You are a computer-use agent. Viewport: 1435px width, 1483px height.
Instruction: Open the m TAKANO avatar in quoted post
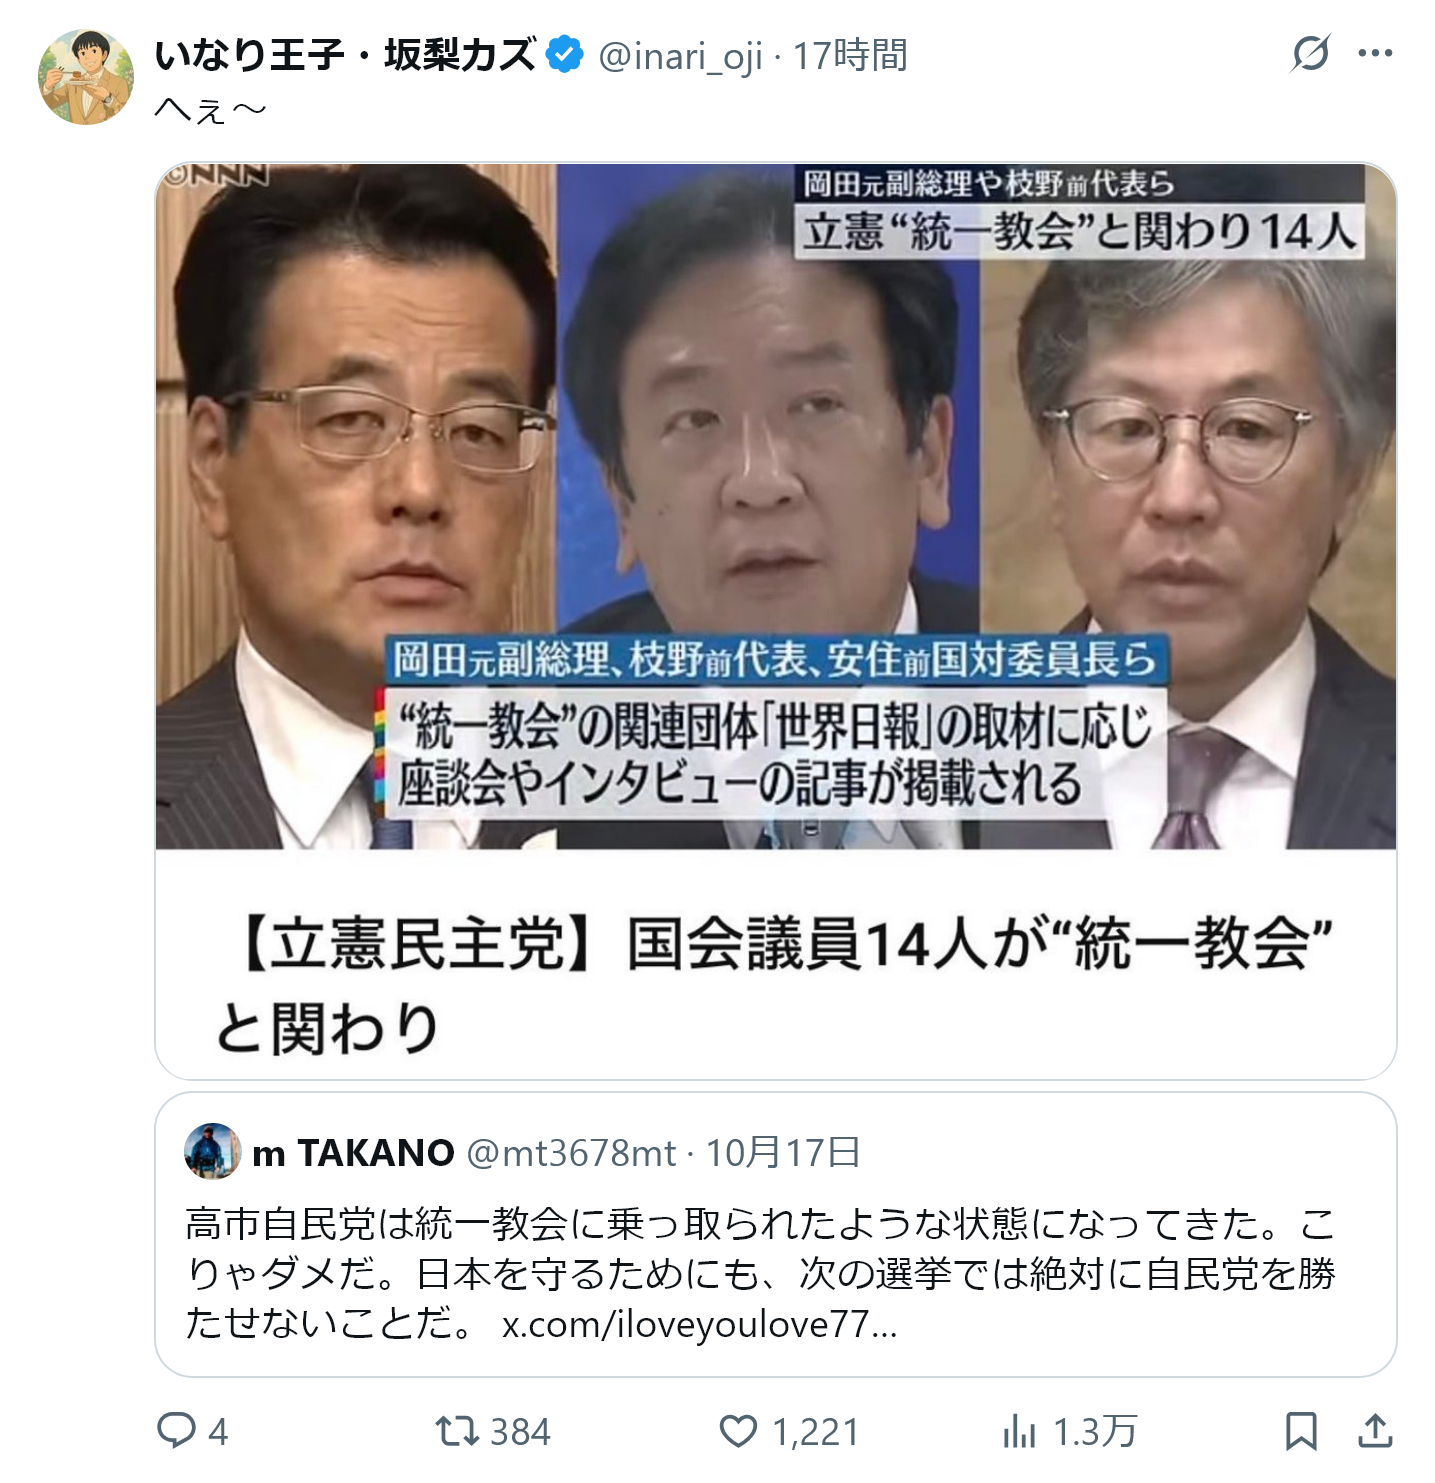coord(213,1151)
